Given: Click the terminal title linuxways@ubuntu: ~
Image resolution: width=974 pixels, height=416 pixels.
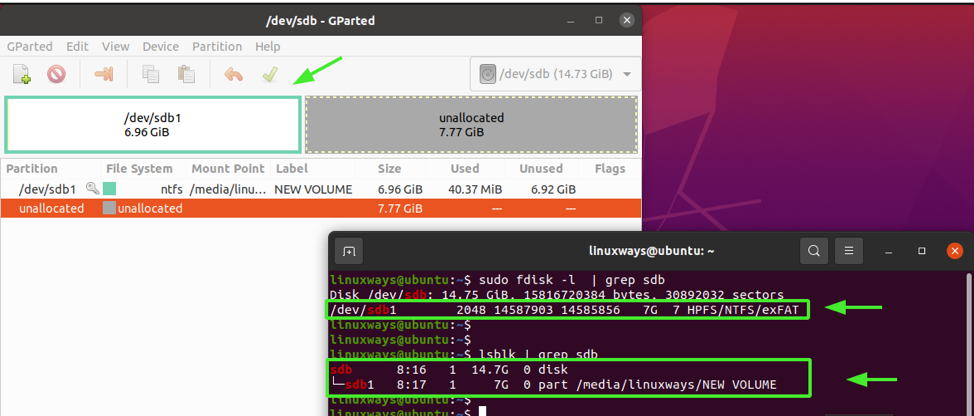Looking at the screenshot, I should tap(651, 251).
